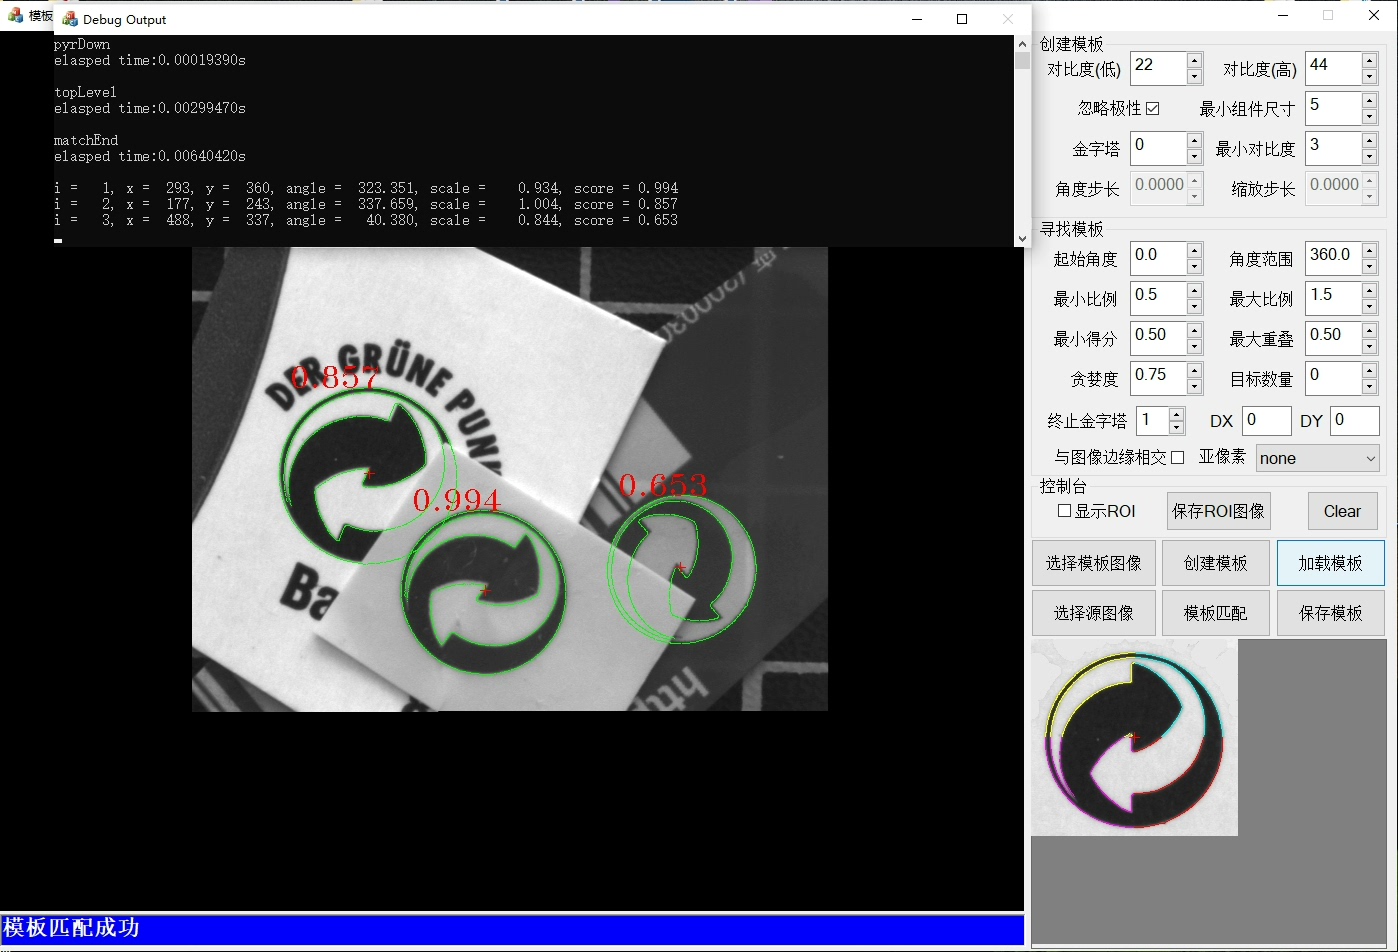Decrease the 最大重叠 value
Image resolution: width=1398 pixels, height=952 pixels.
(x=1369, y=347)
